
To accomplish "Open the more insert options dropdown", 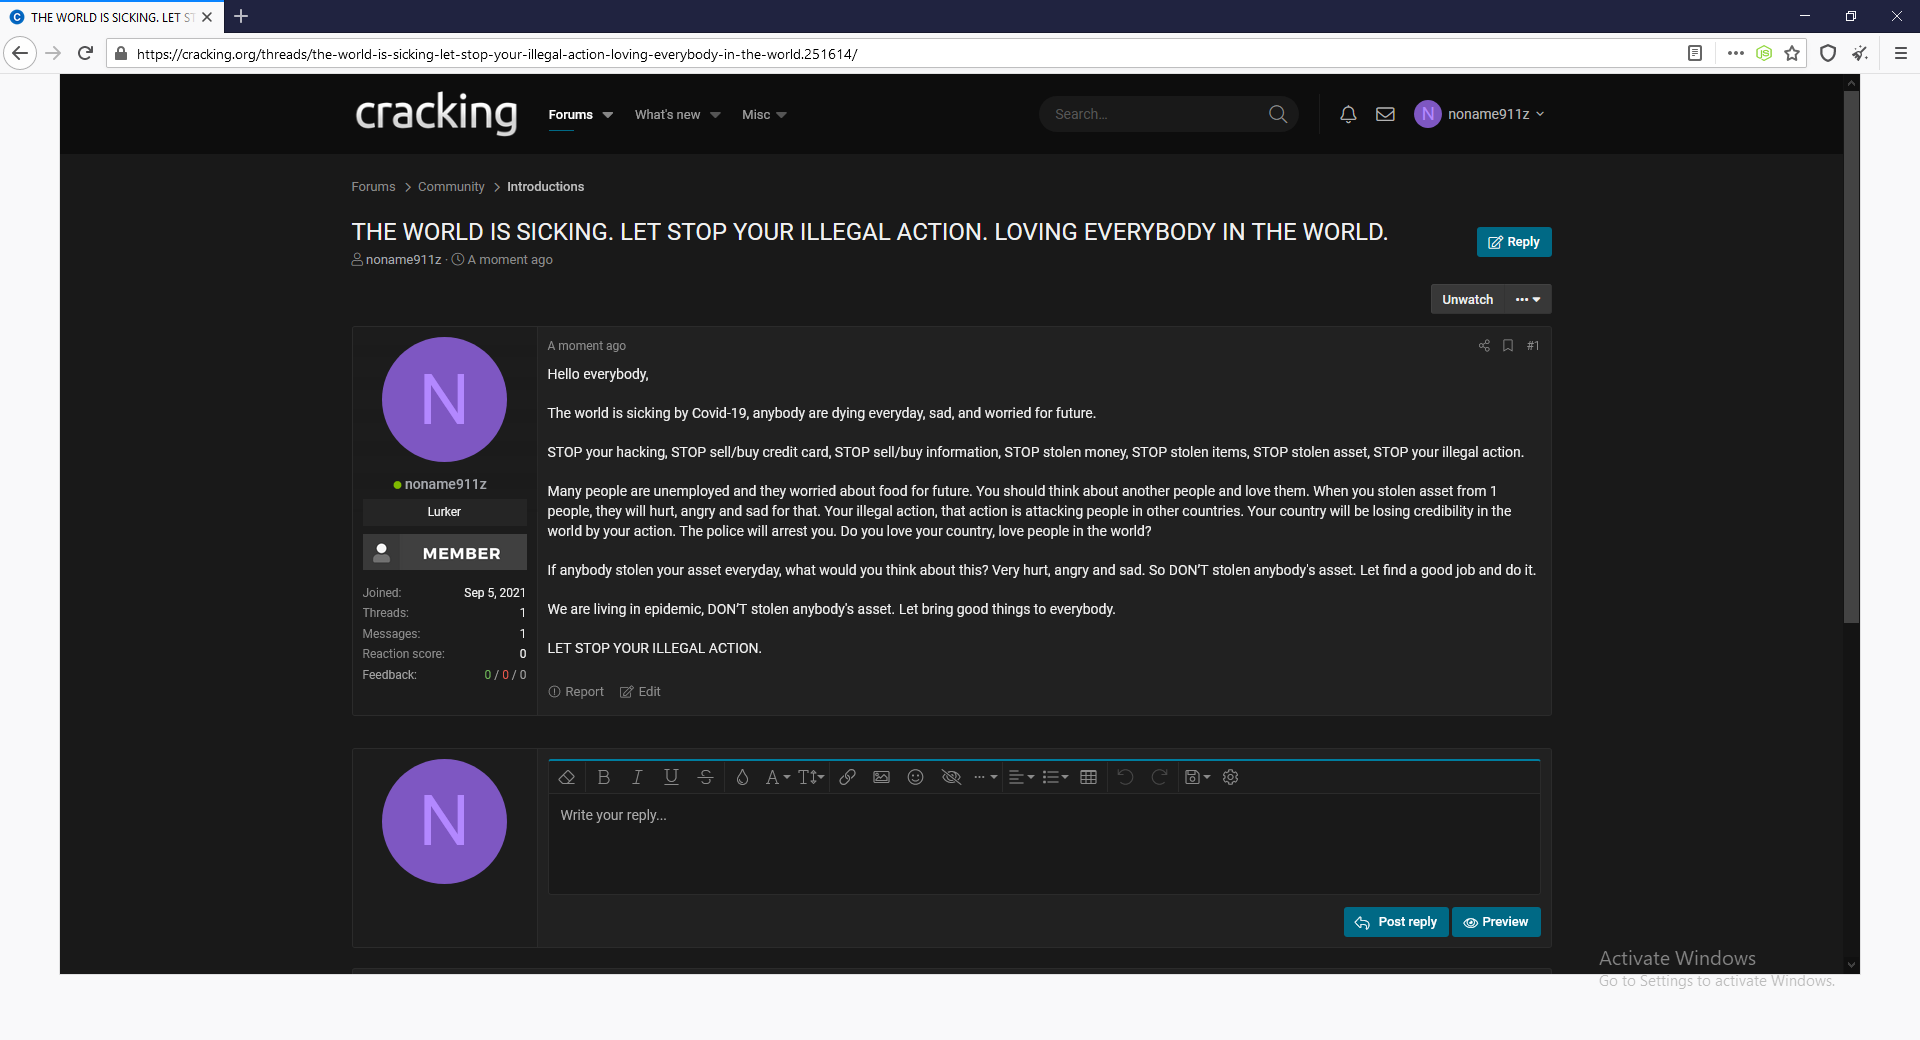I will coord(985,777).
